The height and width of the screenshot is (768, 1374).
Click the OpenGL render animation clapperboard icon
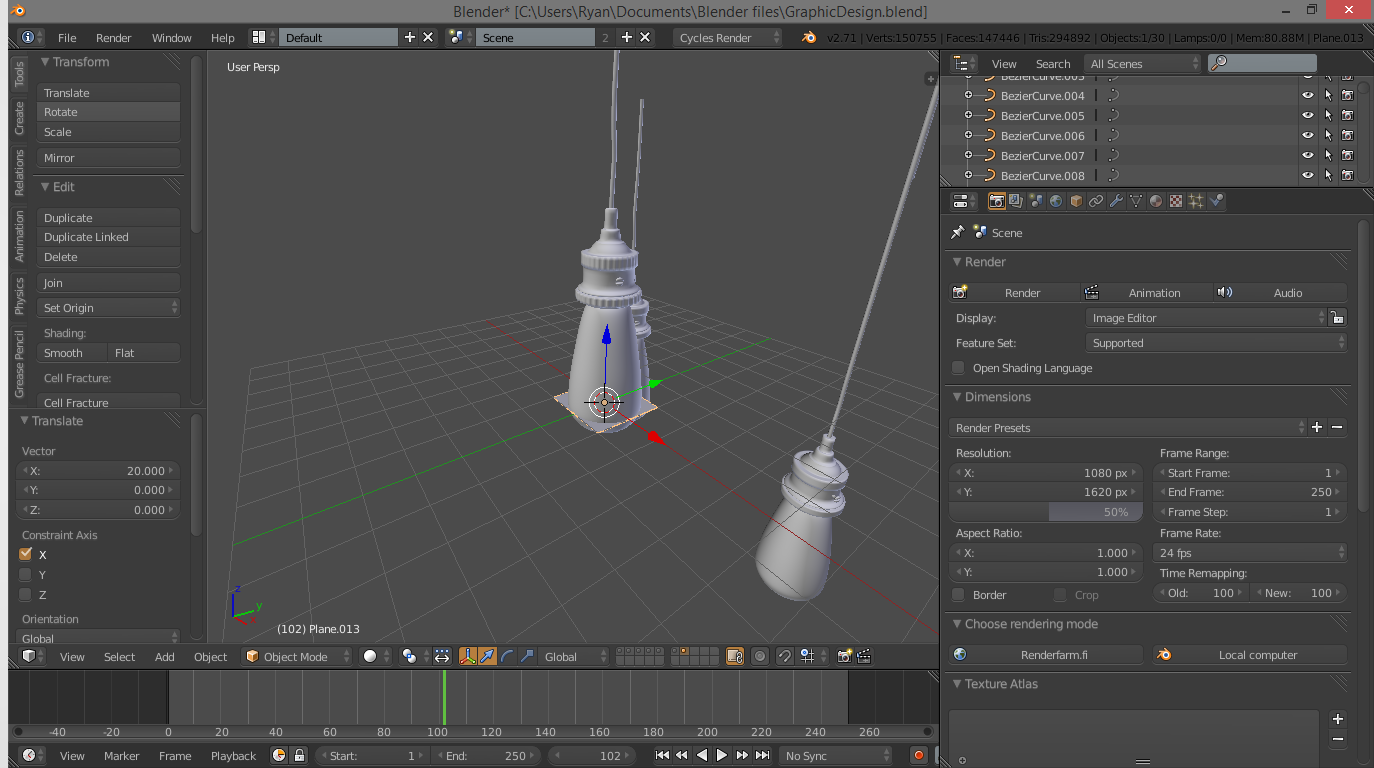pyautogui.click(x=864, y=656)
